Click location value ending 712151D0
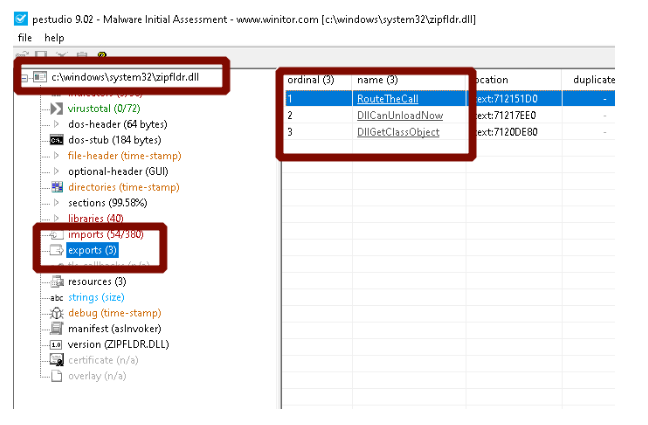Viewport: 648px width, 425px height. [x=507, y=99]
